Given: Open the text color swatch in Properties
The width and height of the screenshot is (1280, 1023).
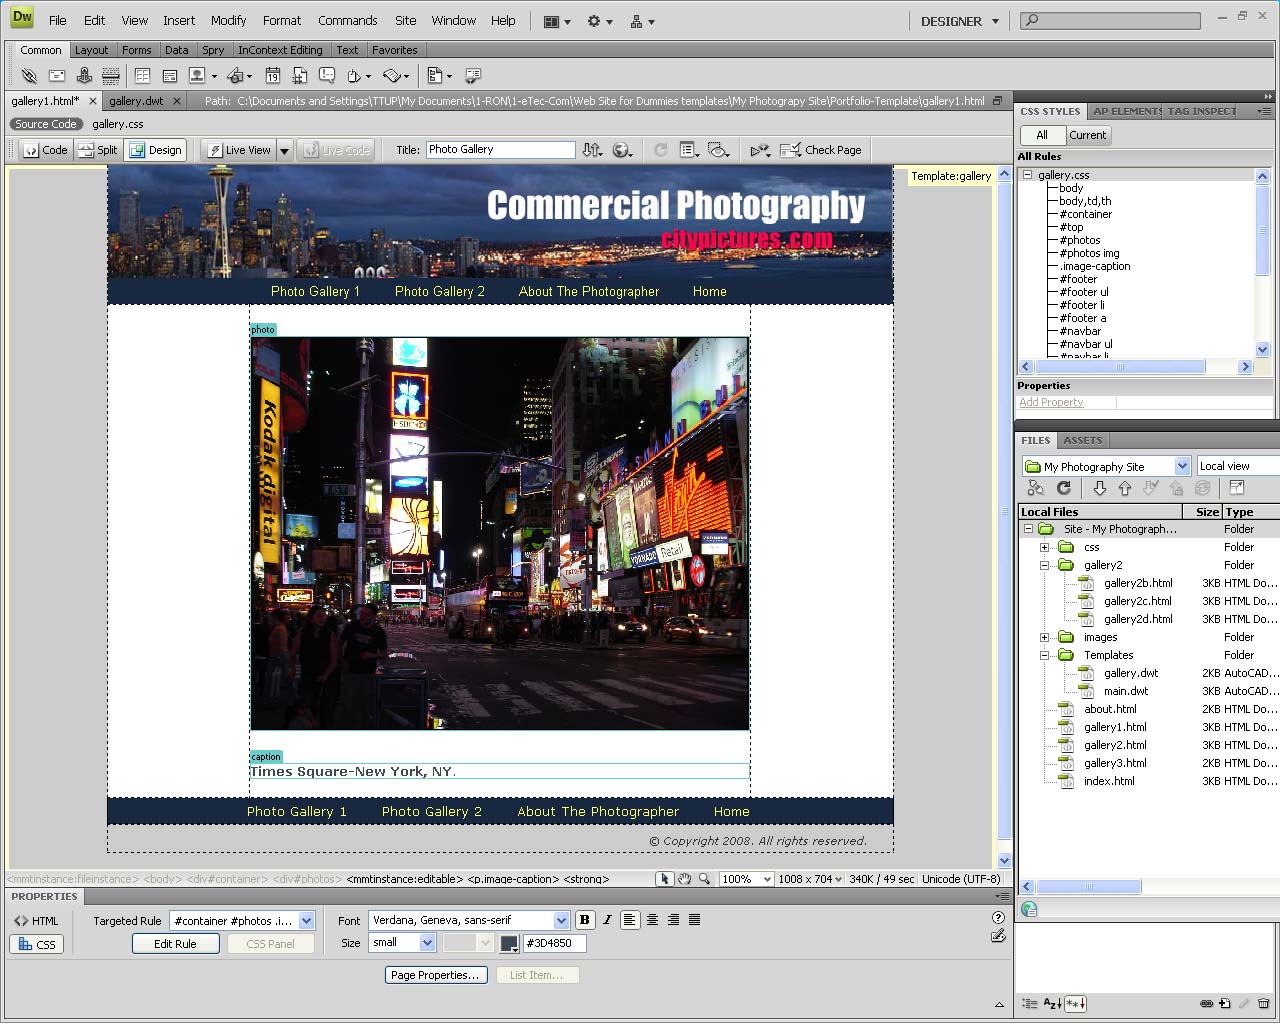Looking at the screenshot, I should (x=509, y=943).
